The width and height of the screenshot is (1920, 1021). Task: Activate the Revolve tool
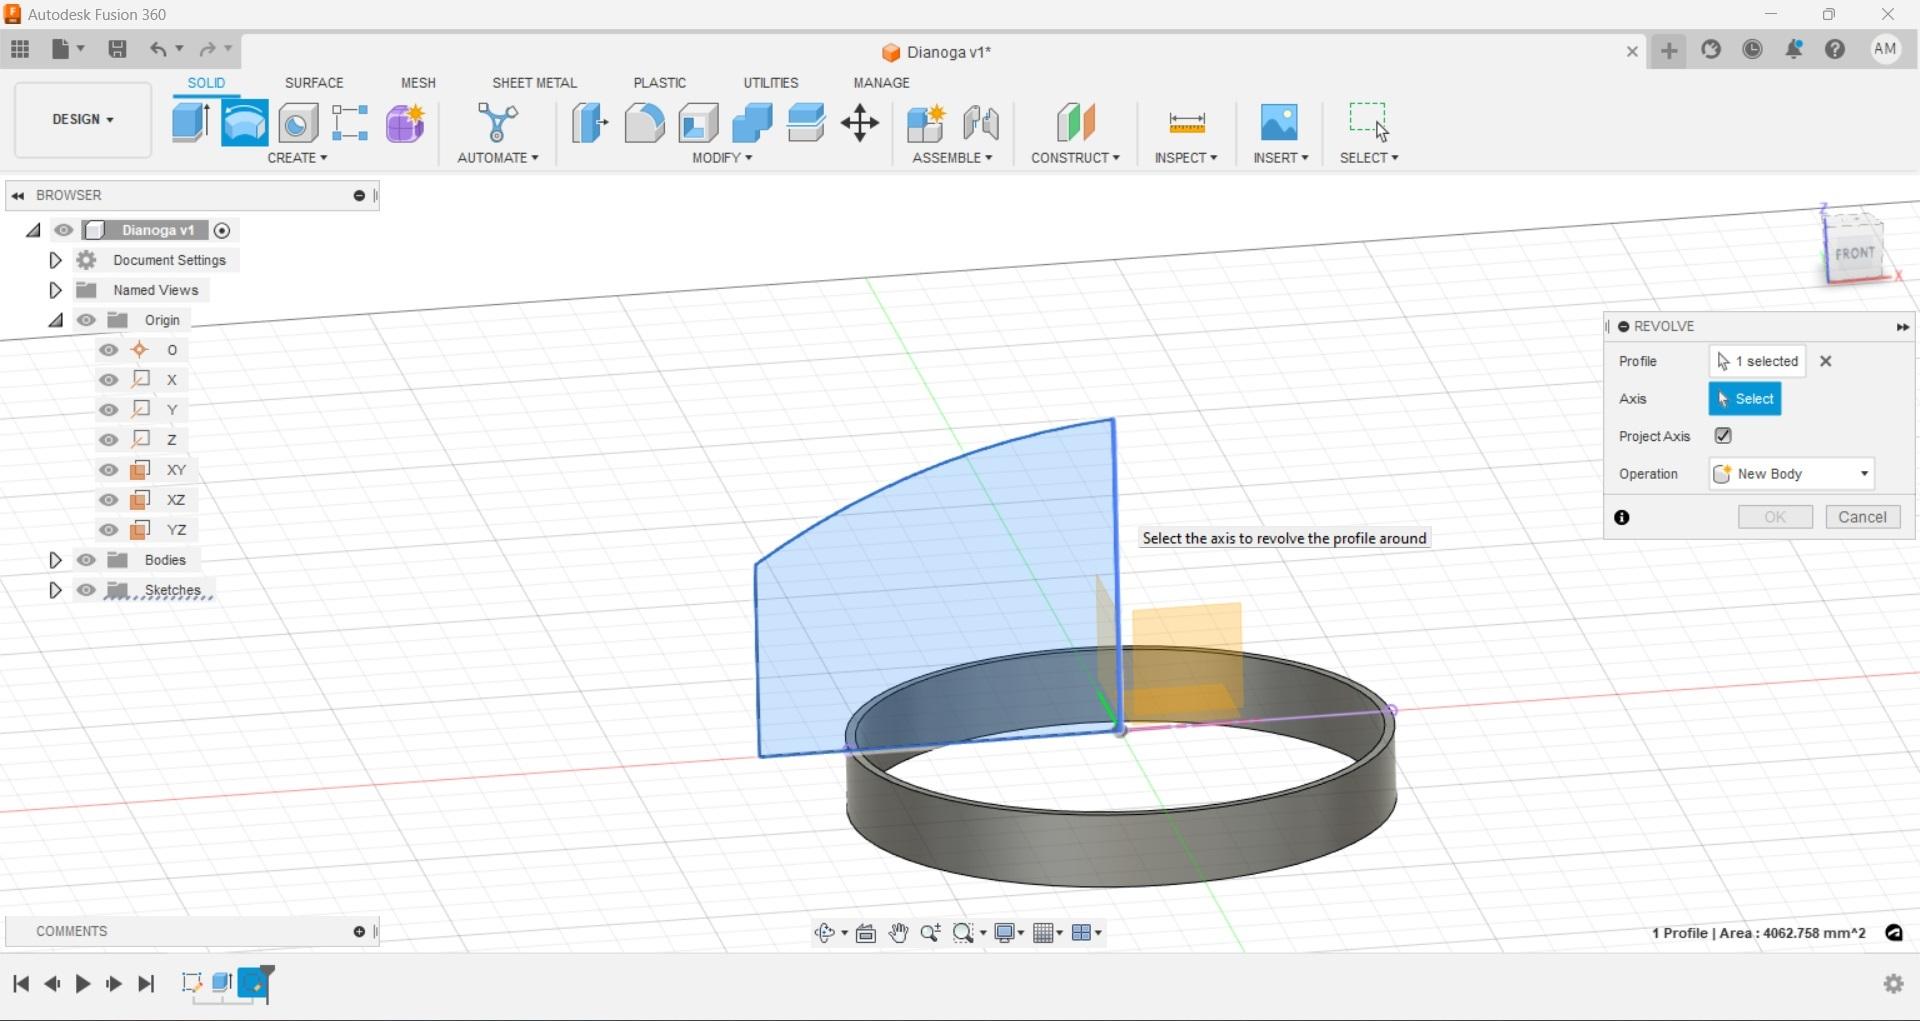[243, 122]
